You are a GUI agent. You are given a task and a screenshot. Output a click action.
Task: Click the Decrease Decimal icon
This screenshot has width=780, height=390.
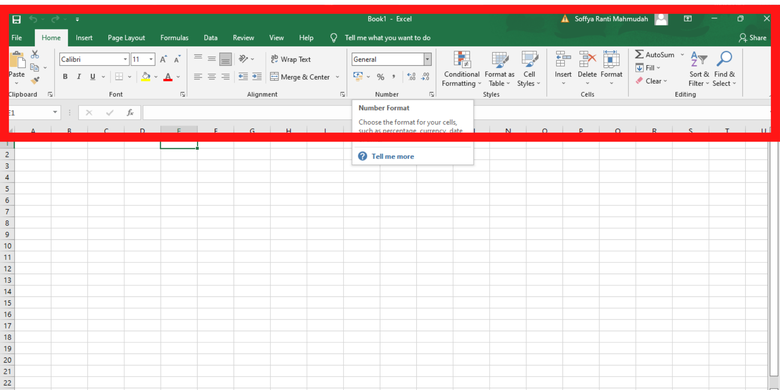[425, 77]
